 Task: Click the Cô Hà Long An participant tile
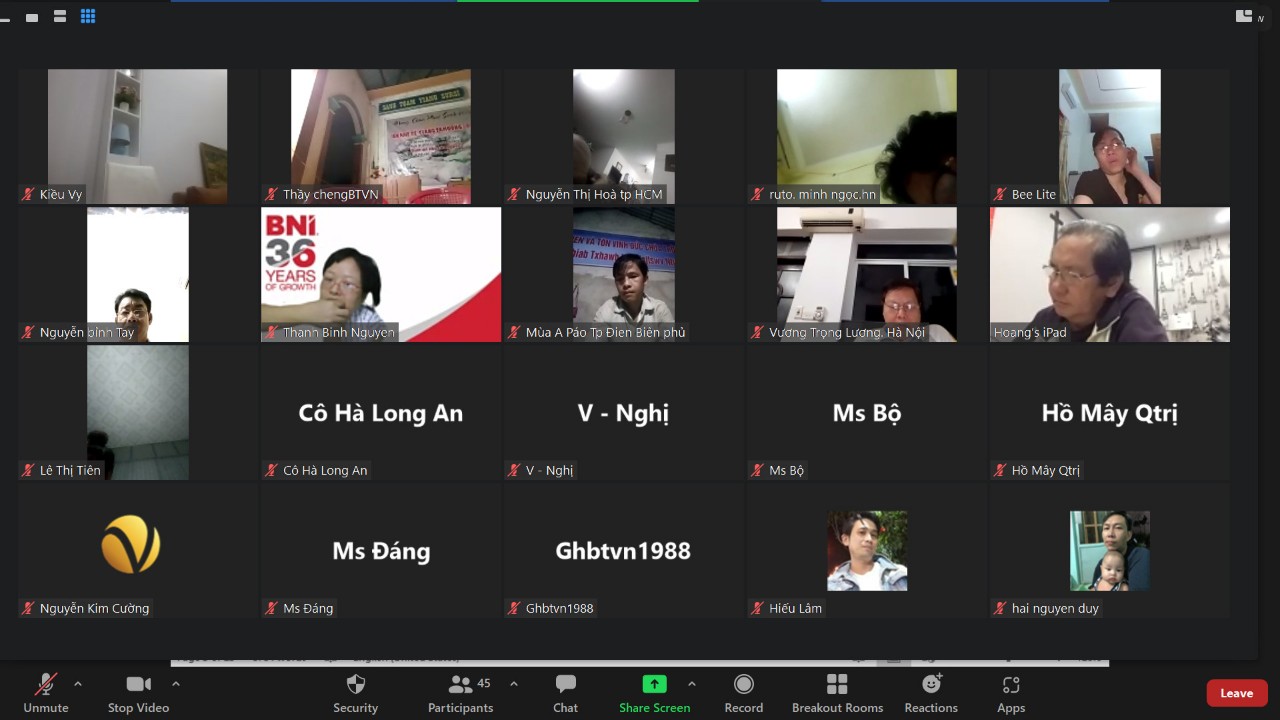(x=380, y=413)
